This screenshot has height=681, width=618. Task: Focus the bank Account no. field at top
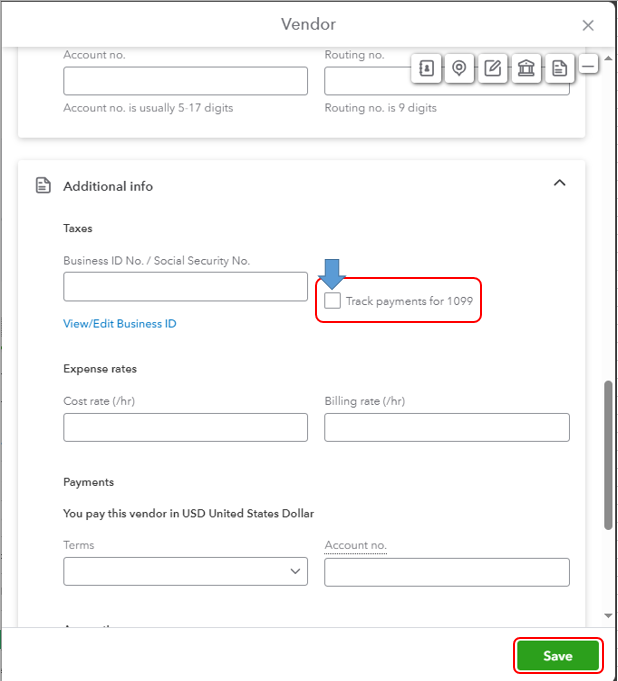185,81
